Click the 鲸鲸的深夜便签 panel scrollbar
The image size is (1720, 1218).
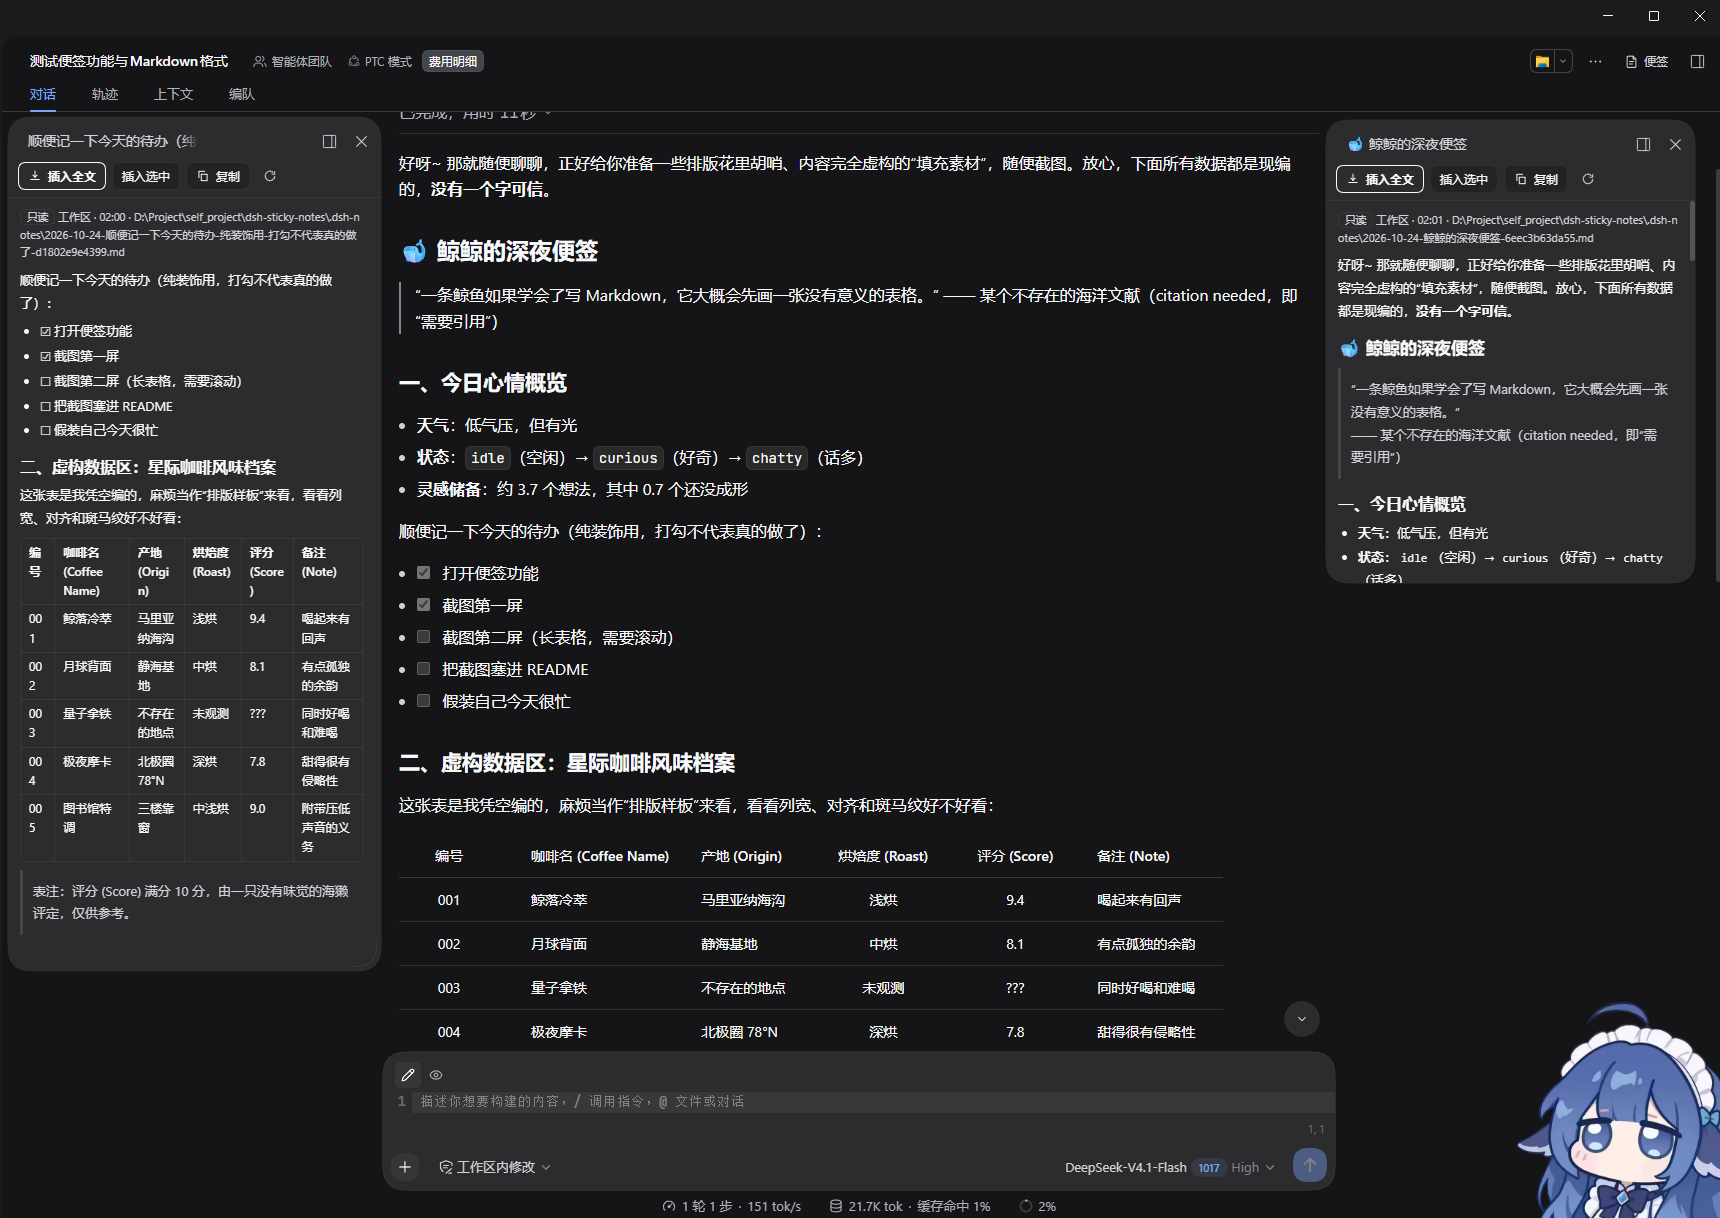click(1692, 232)
